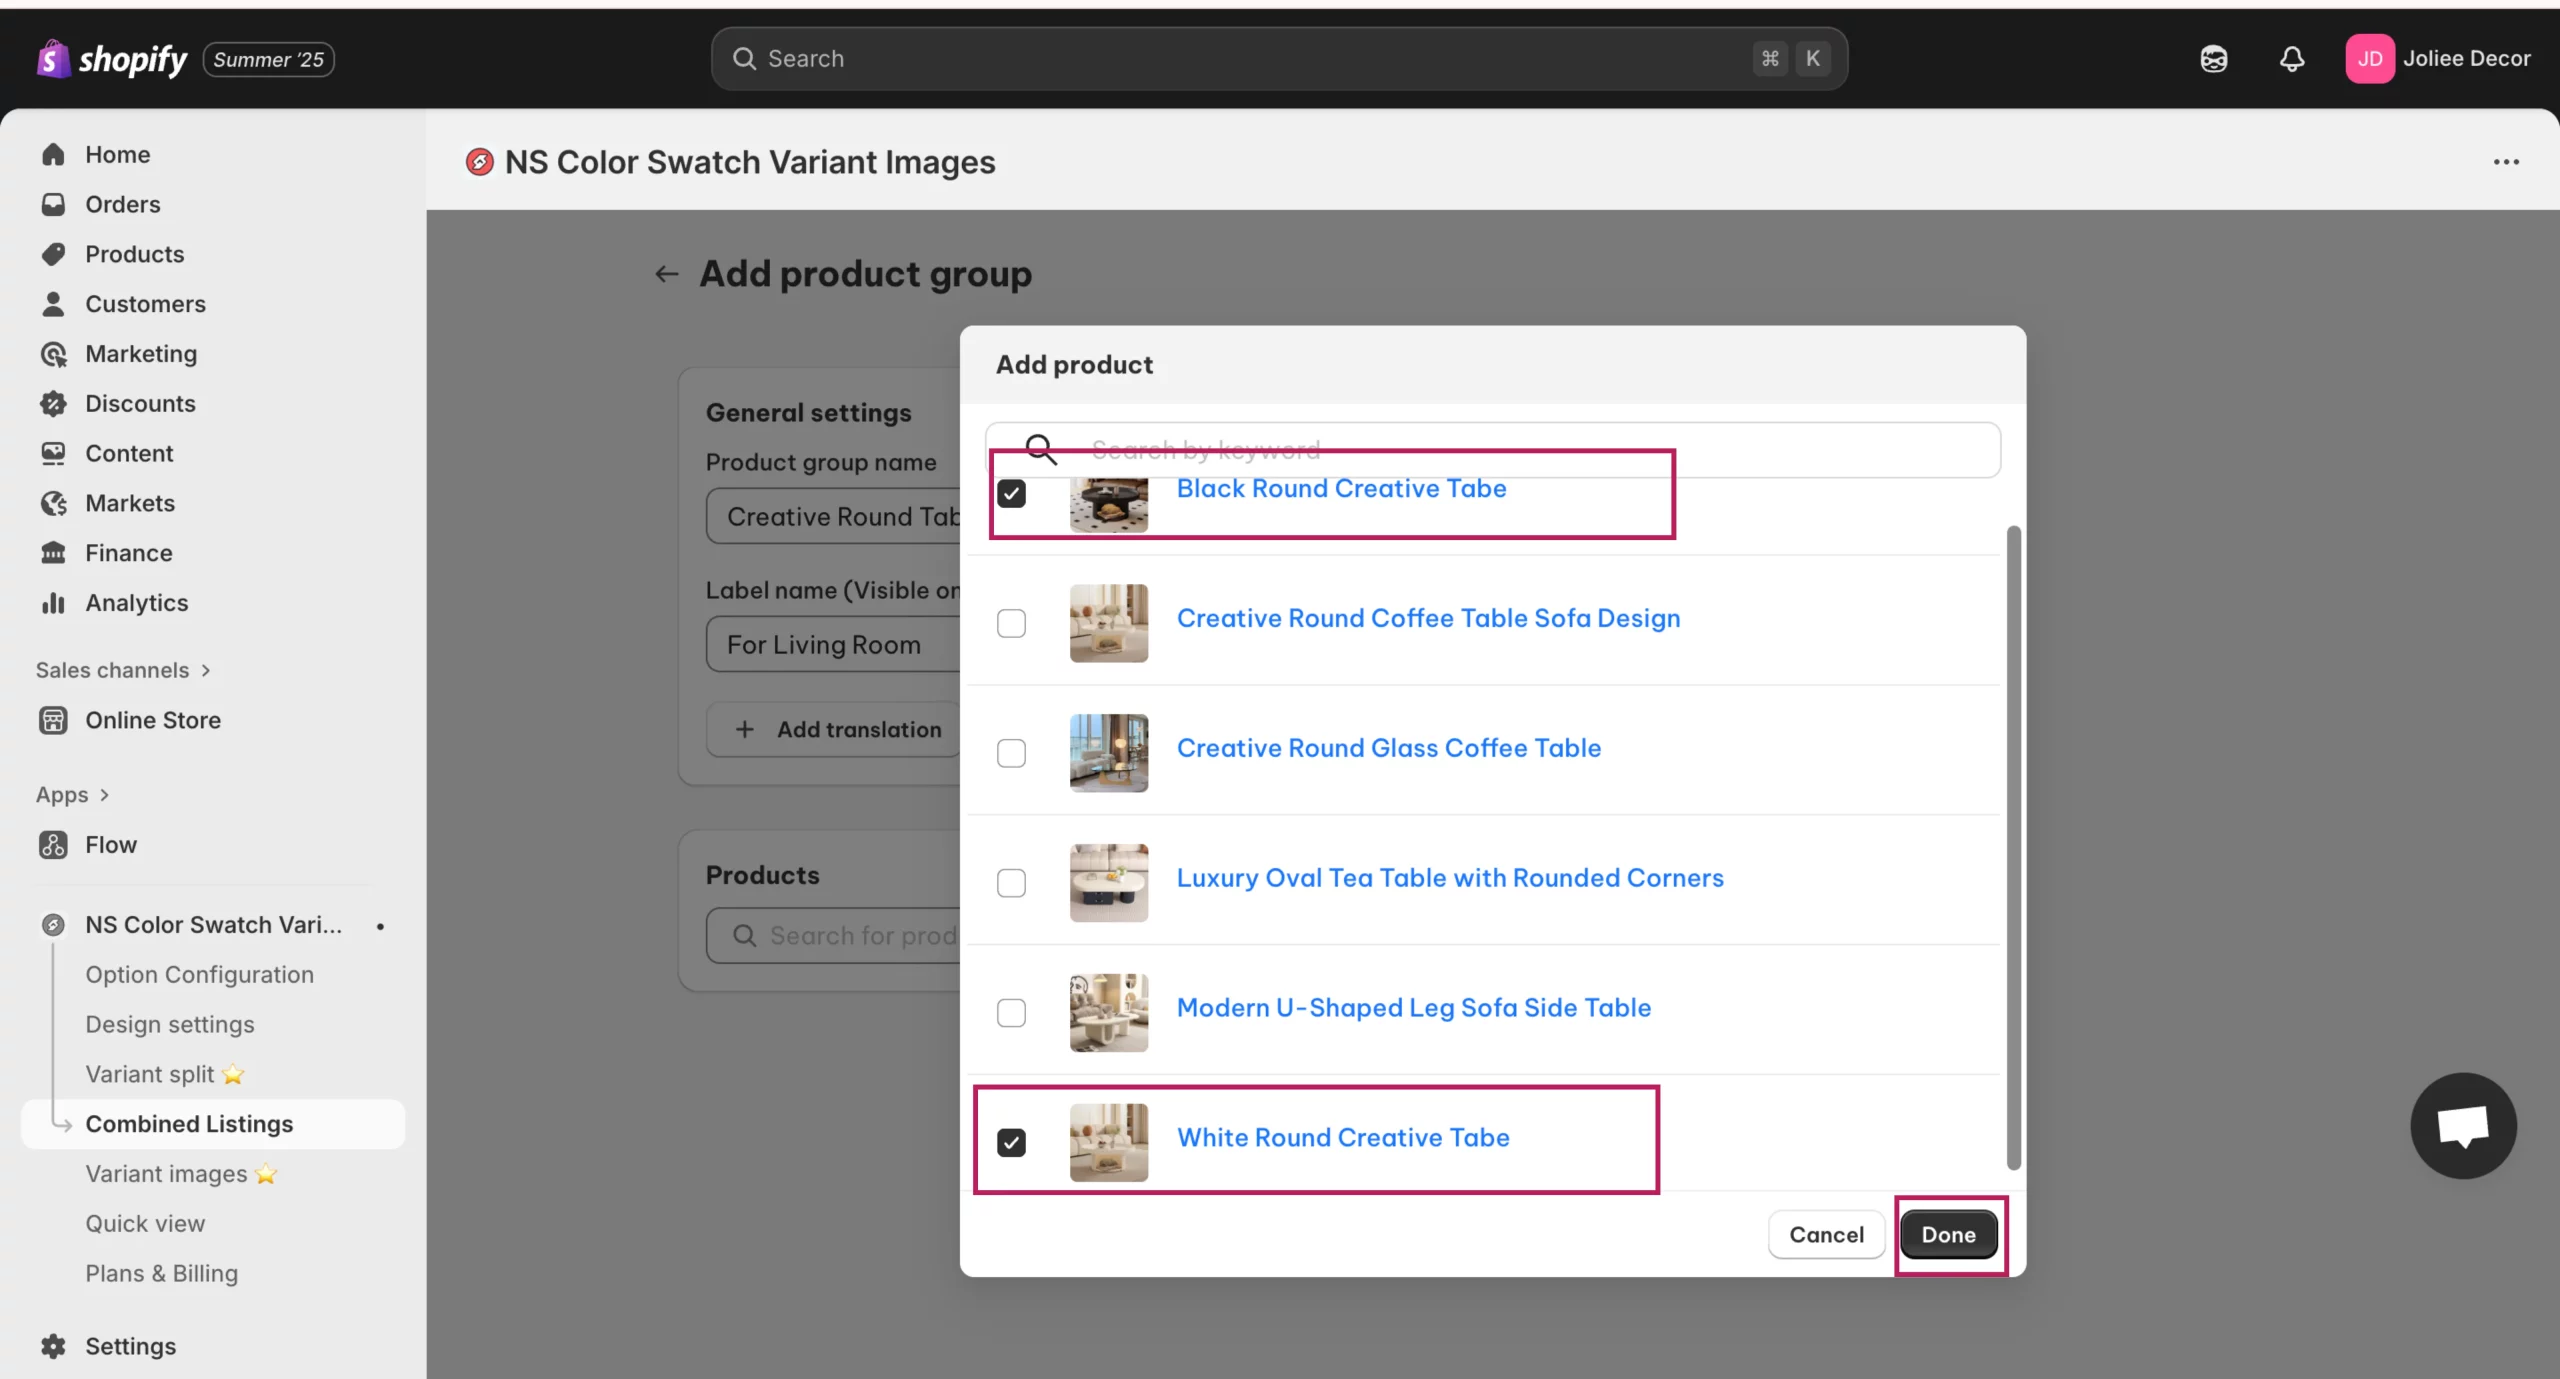Click the product list scrollbar

(x=2014, y=848)
